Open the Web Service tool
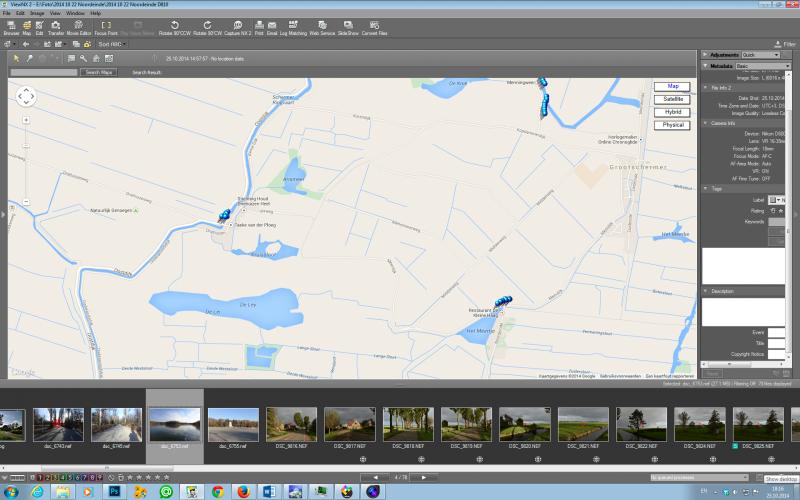This screenshot has height=500, width=800. click(322, 28)
